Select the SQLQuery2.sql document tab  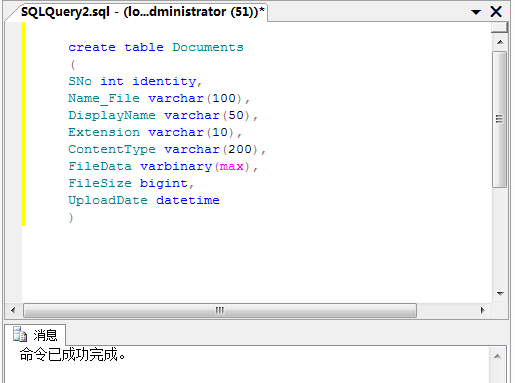pos(142,12)
